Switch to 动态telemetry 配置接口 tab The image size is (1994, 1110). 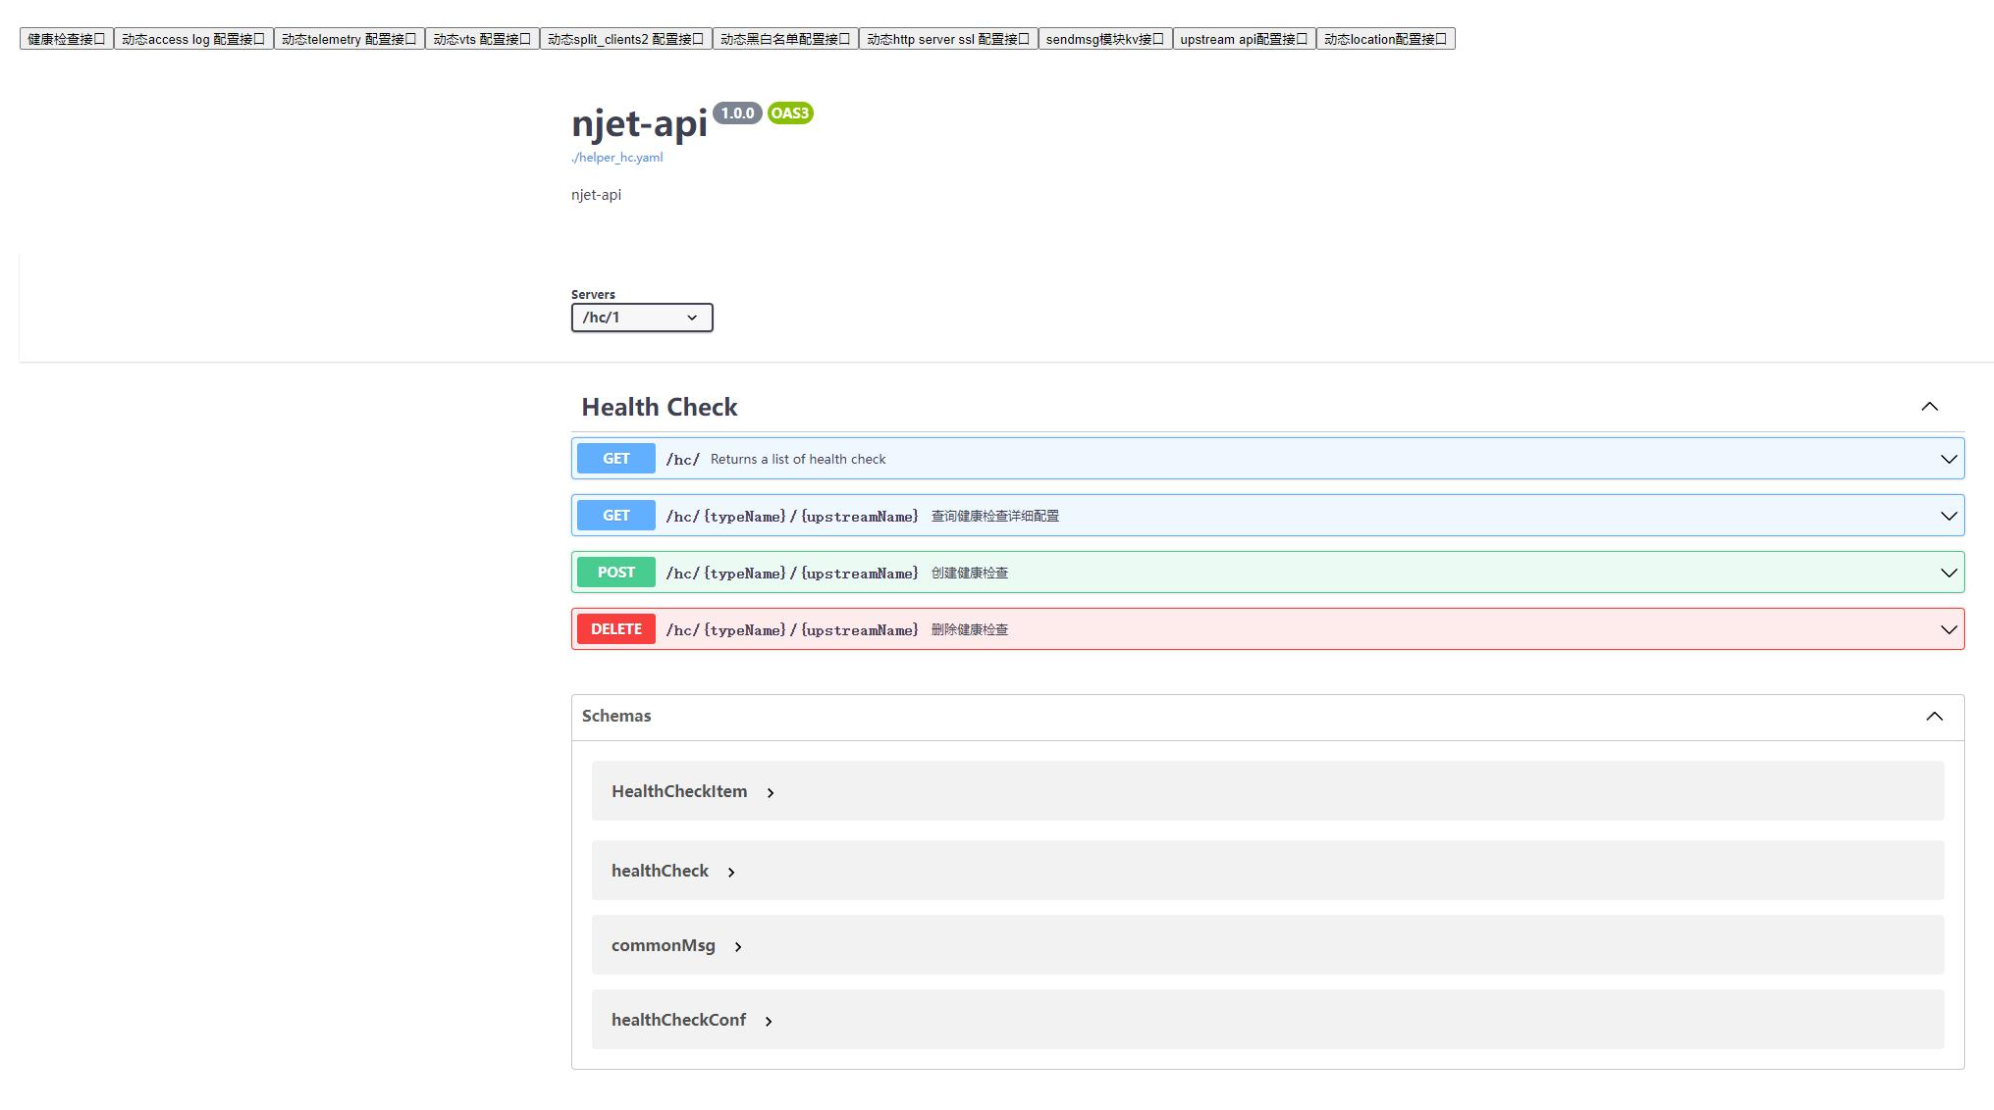click(x=349, y=39)
